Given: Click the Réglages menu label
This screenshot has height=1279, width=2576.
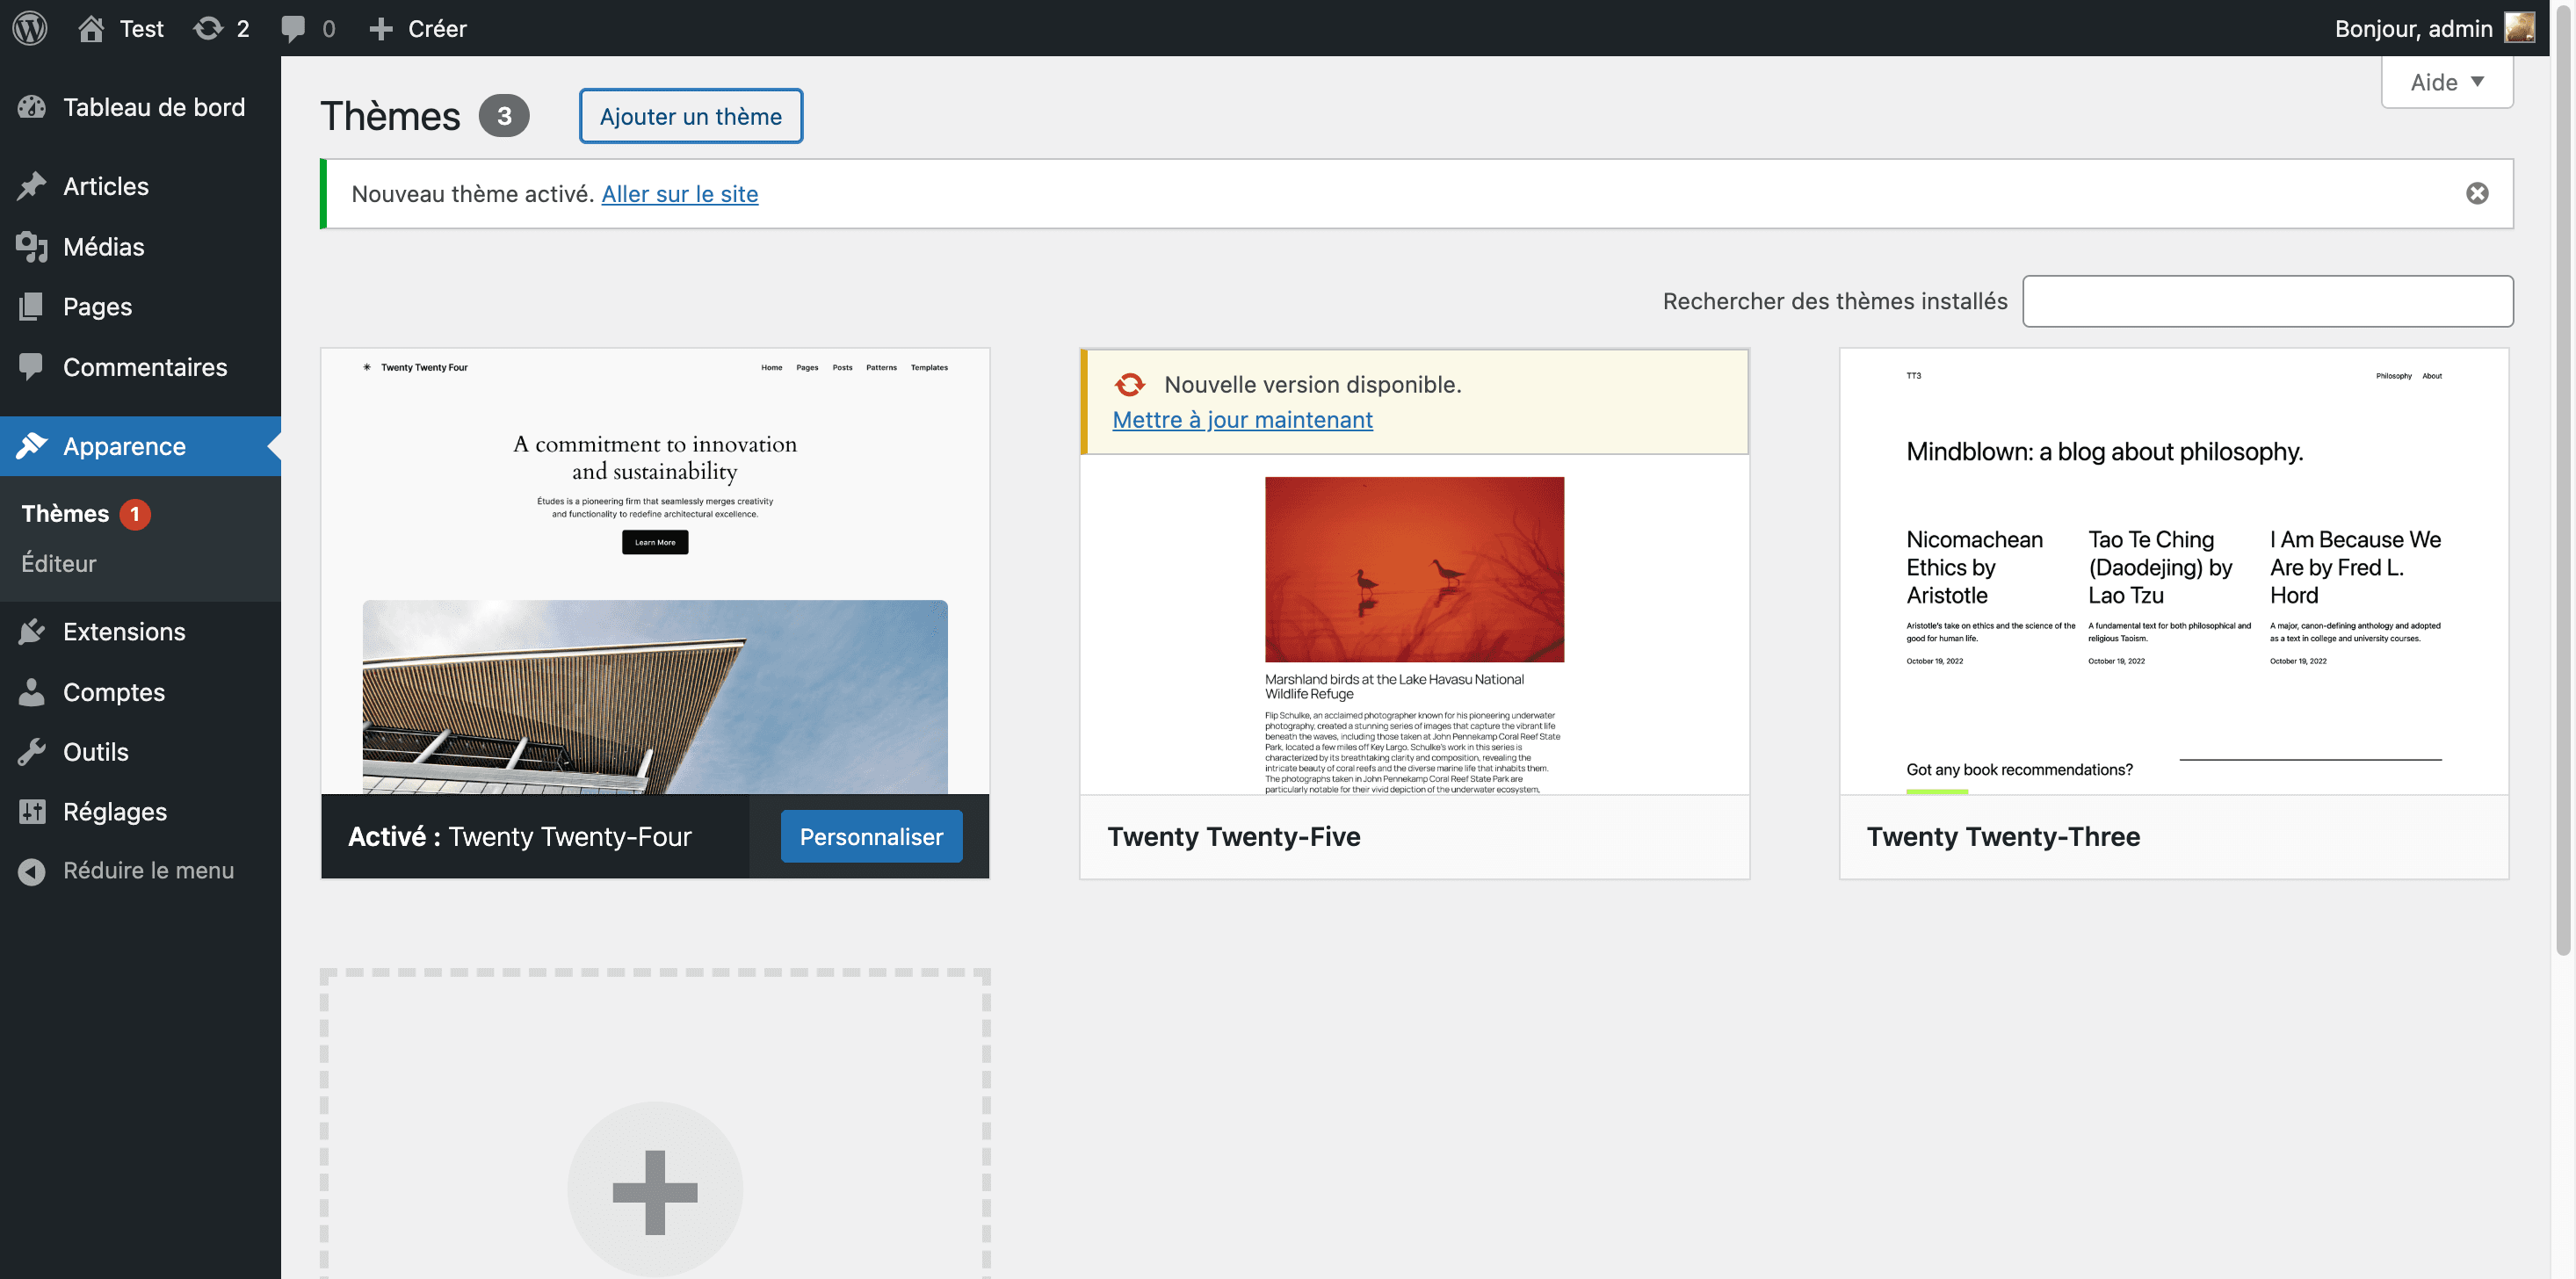Looking at the screenshot, I should point(115,811).
